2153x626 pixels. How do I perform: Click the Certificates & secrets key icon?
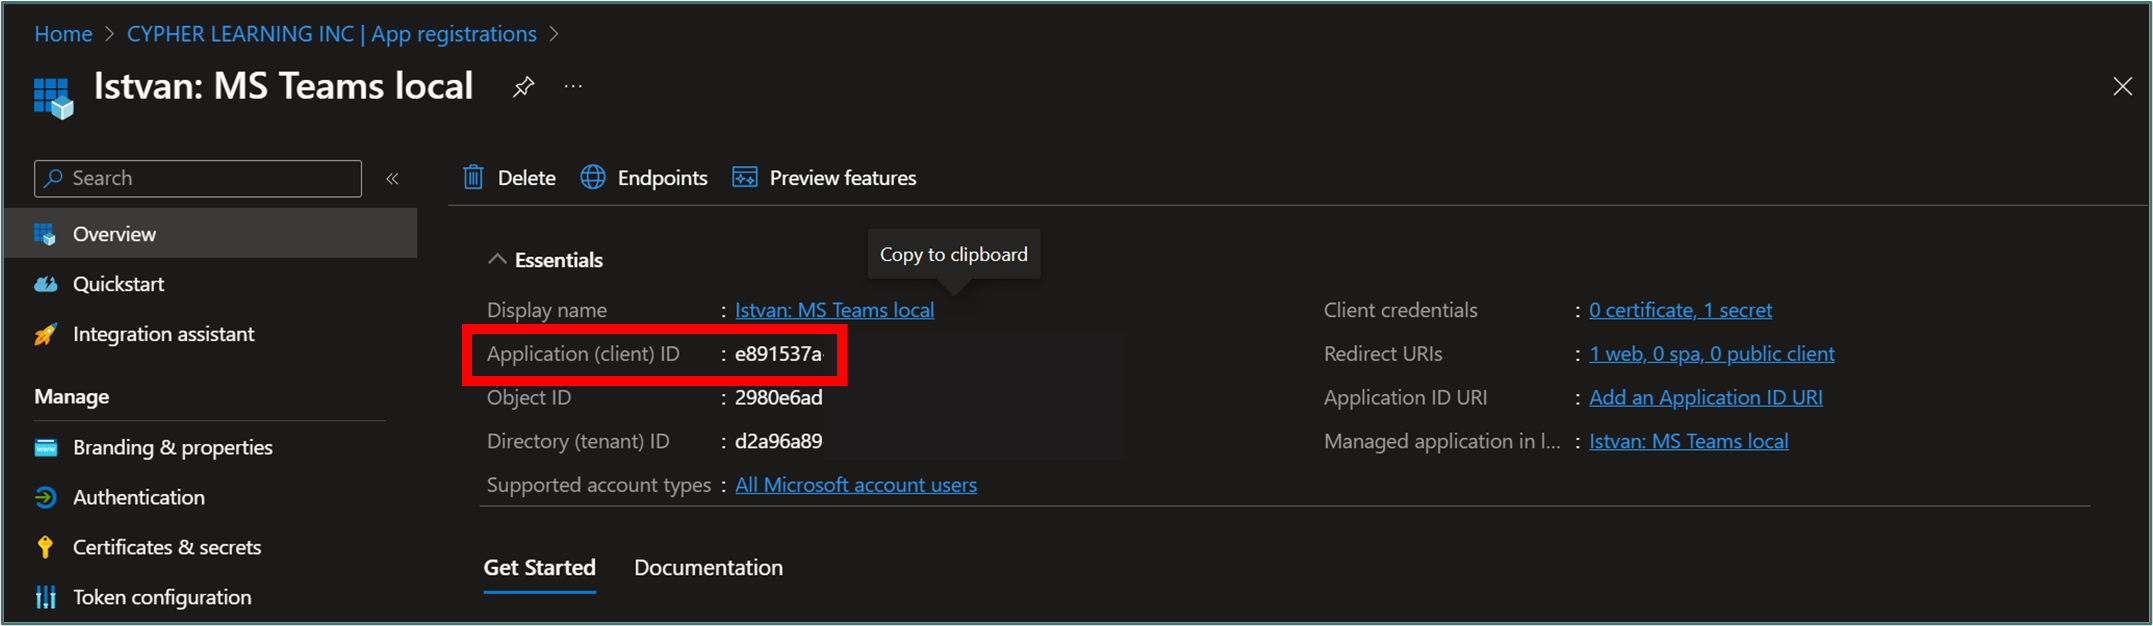point(45,547)
